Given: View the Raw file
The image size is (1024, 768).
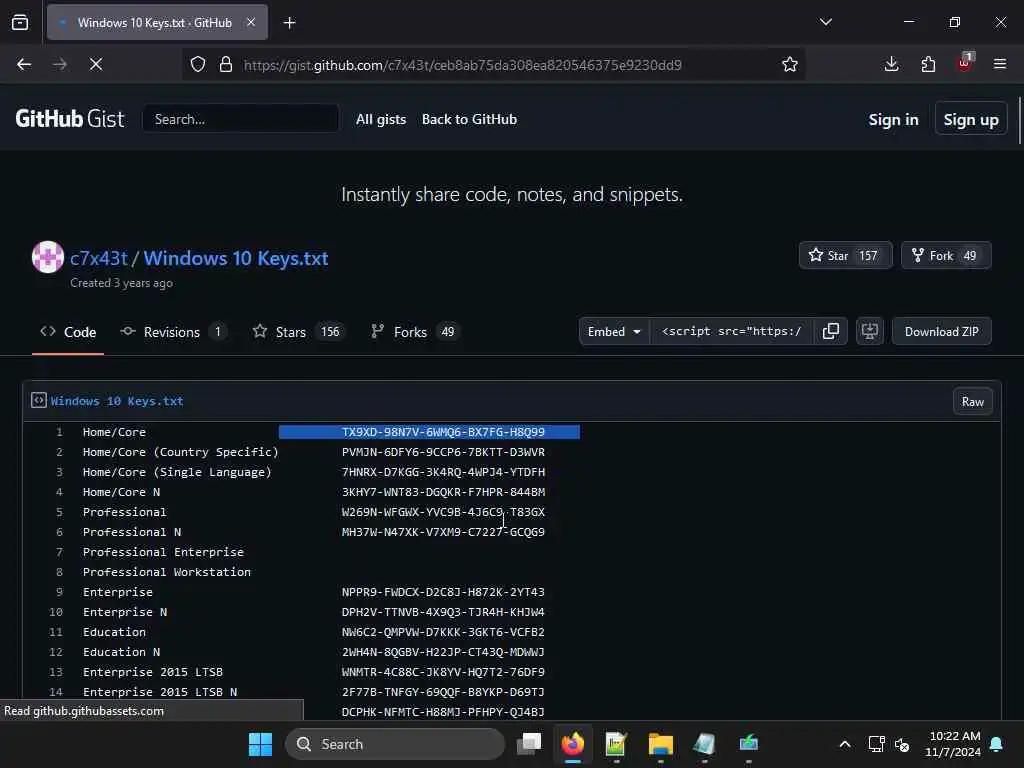Looking at the screenshot, I should (972, 402).
